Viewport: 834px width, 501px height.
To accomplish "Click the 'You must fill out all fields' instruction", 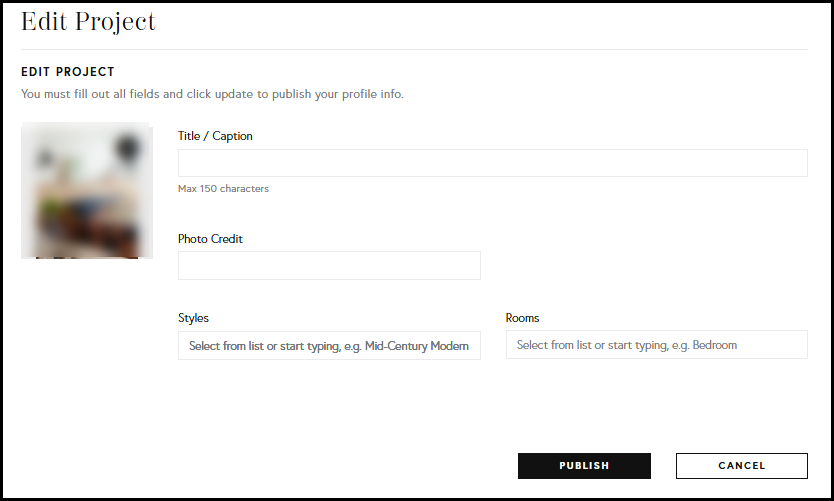I will point(212,94).
